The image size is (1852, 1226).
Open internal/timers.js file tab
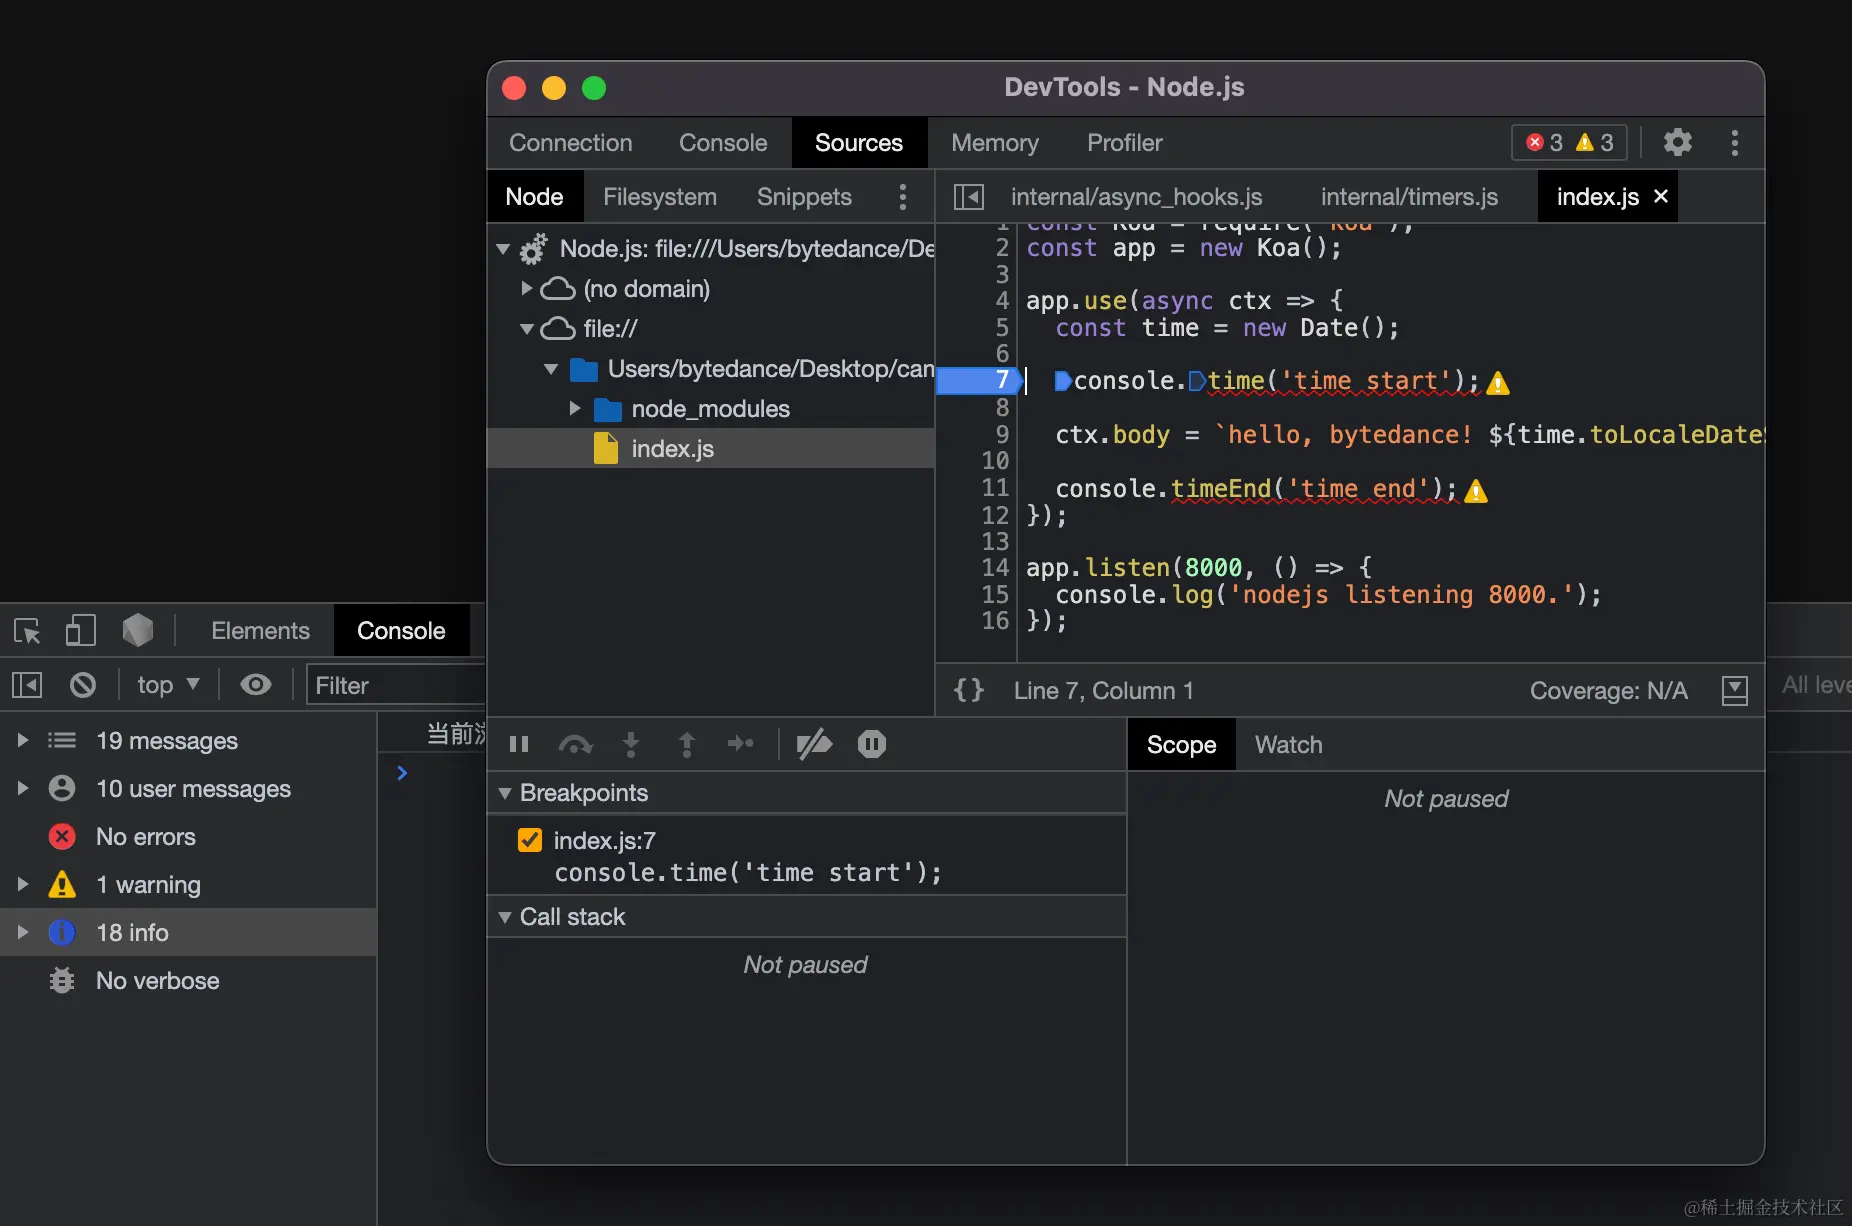(x=1408, y=197)
